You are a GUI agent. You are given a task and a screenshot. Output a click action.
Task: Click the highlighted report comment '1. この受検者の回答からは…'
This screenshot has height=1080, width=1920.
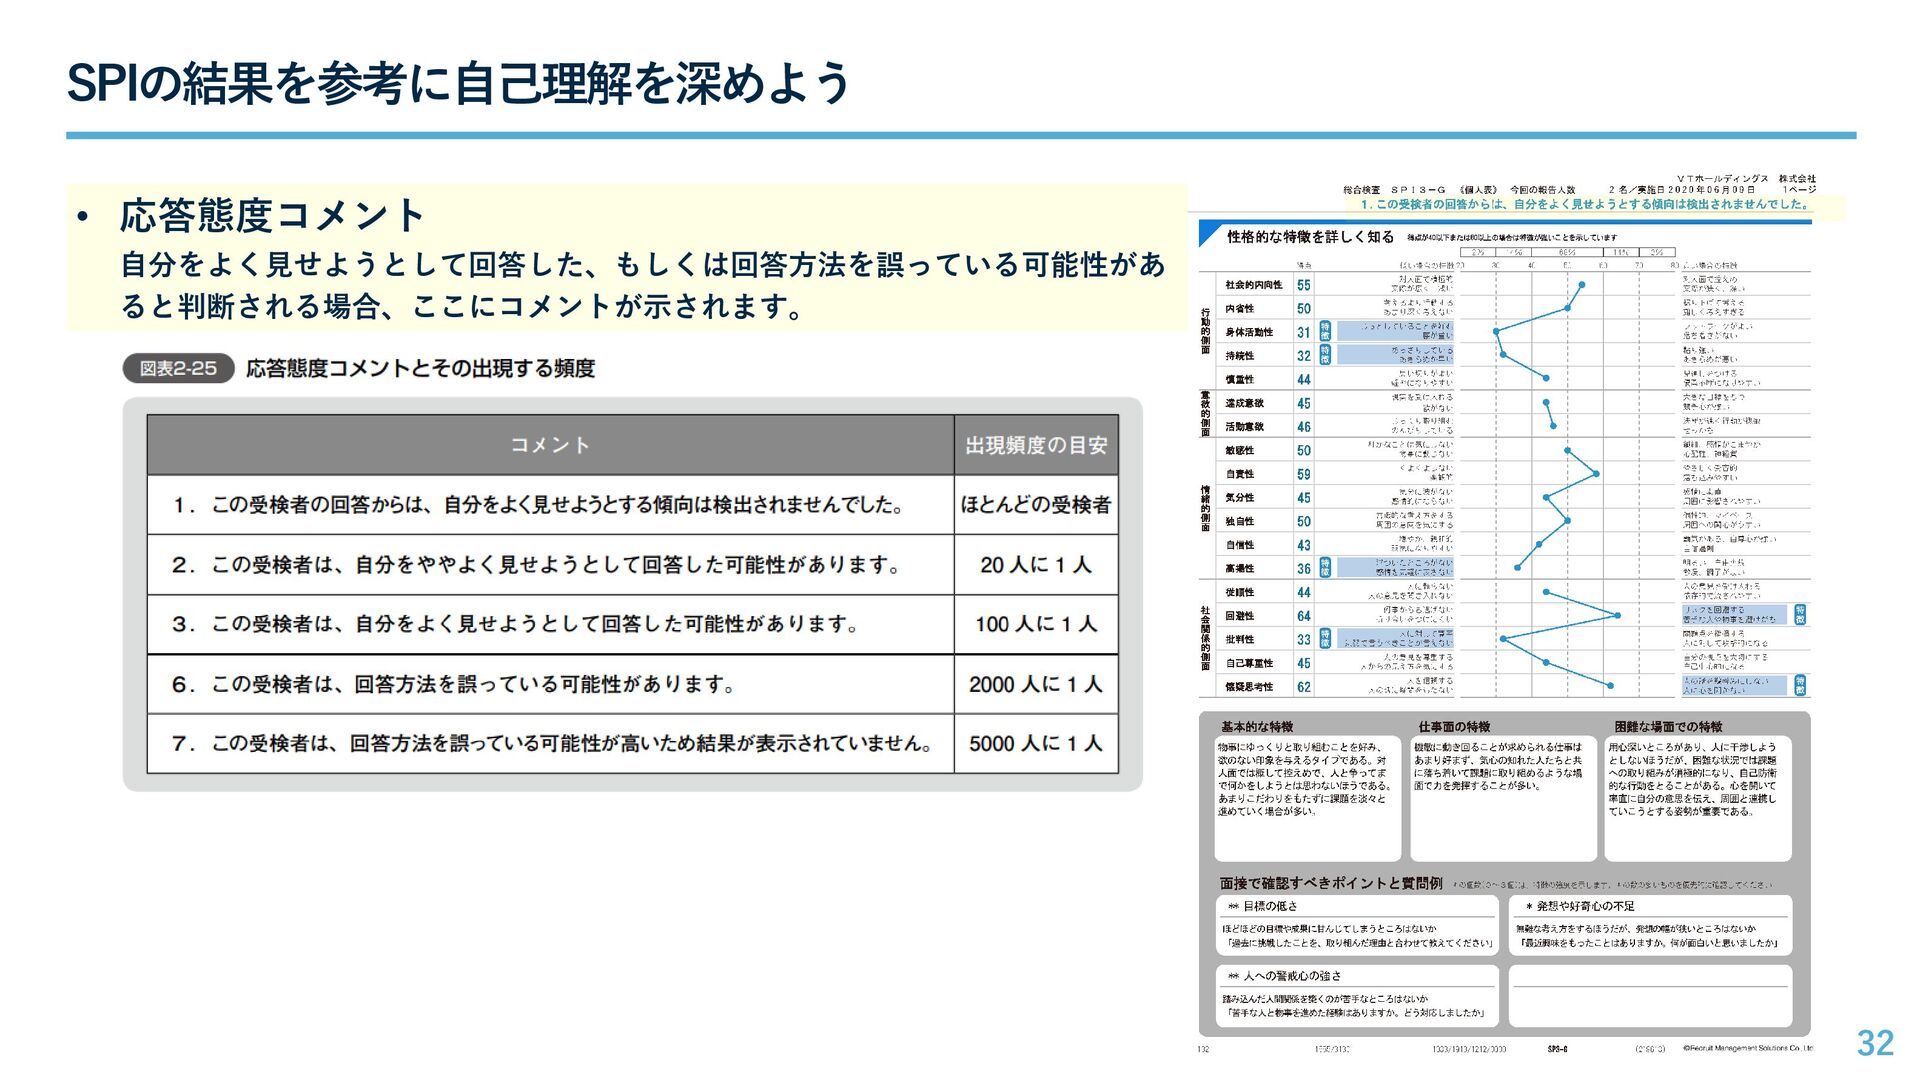(1585, 204)
